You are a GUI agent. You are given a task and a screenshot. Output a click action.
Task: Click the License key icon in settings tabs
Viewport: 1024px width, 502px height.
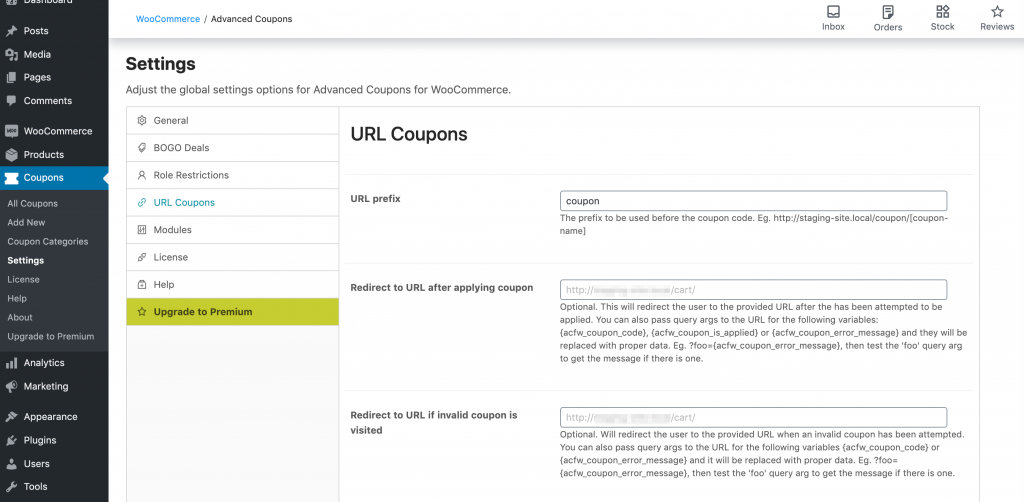pos(142,257)
